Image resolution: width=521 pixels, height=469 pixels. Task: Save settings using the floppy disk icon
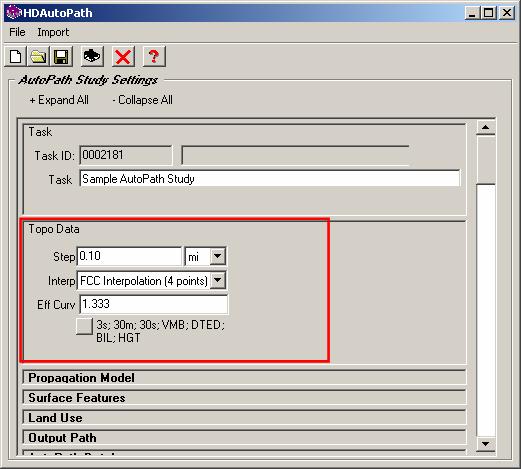coord(61,56)
